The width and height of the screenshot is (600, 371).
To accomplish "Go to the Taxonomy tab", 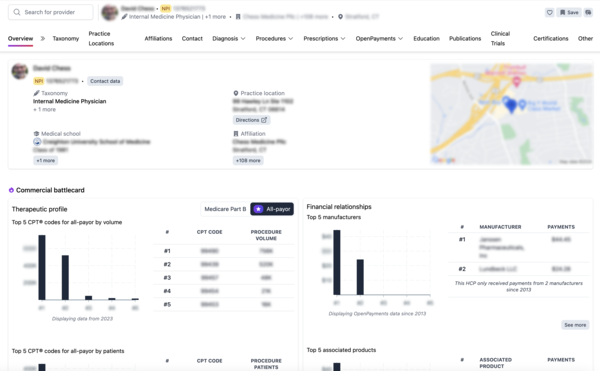I will (x=66, y=39).
